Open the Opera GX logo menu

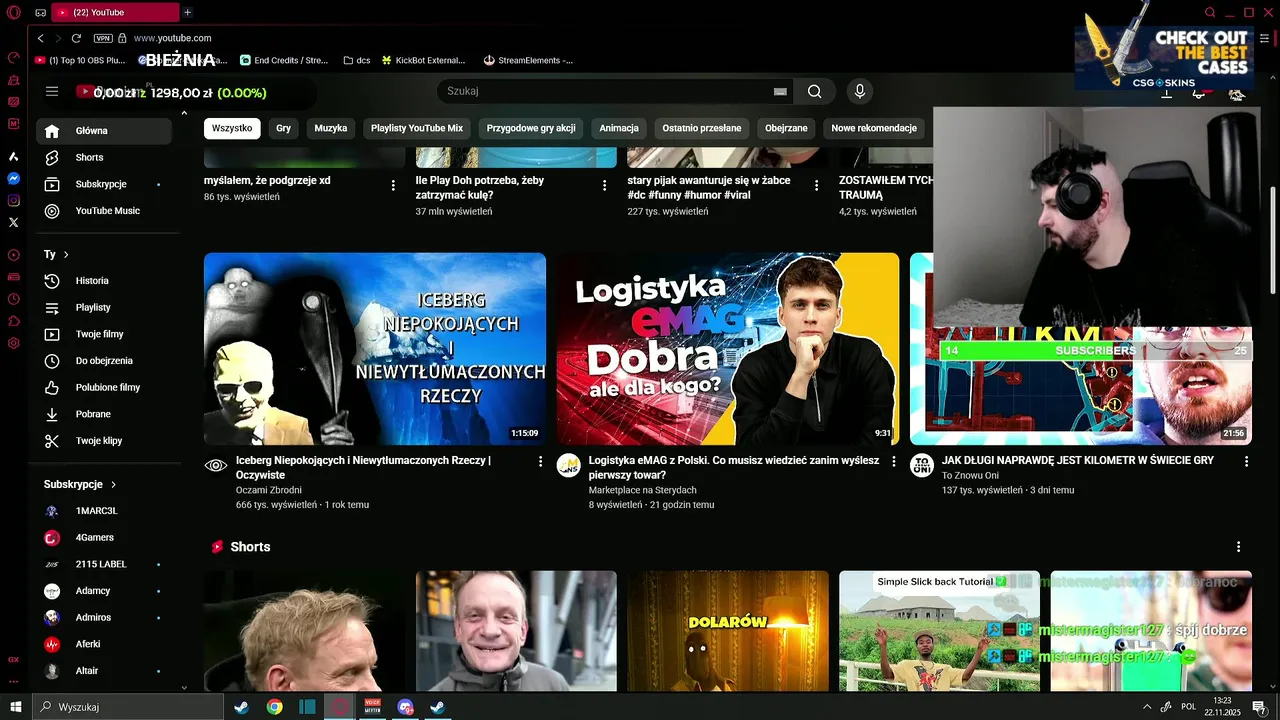(x=13, y=12)
